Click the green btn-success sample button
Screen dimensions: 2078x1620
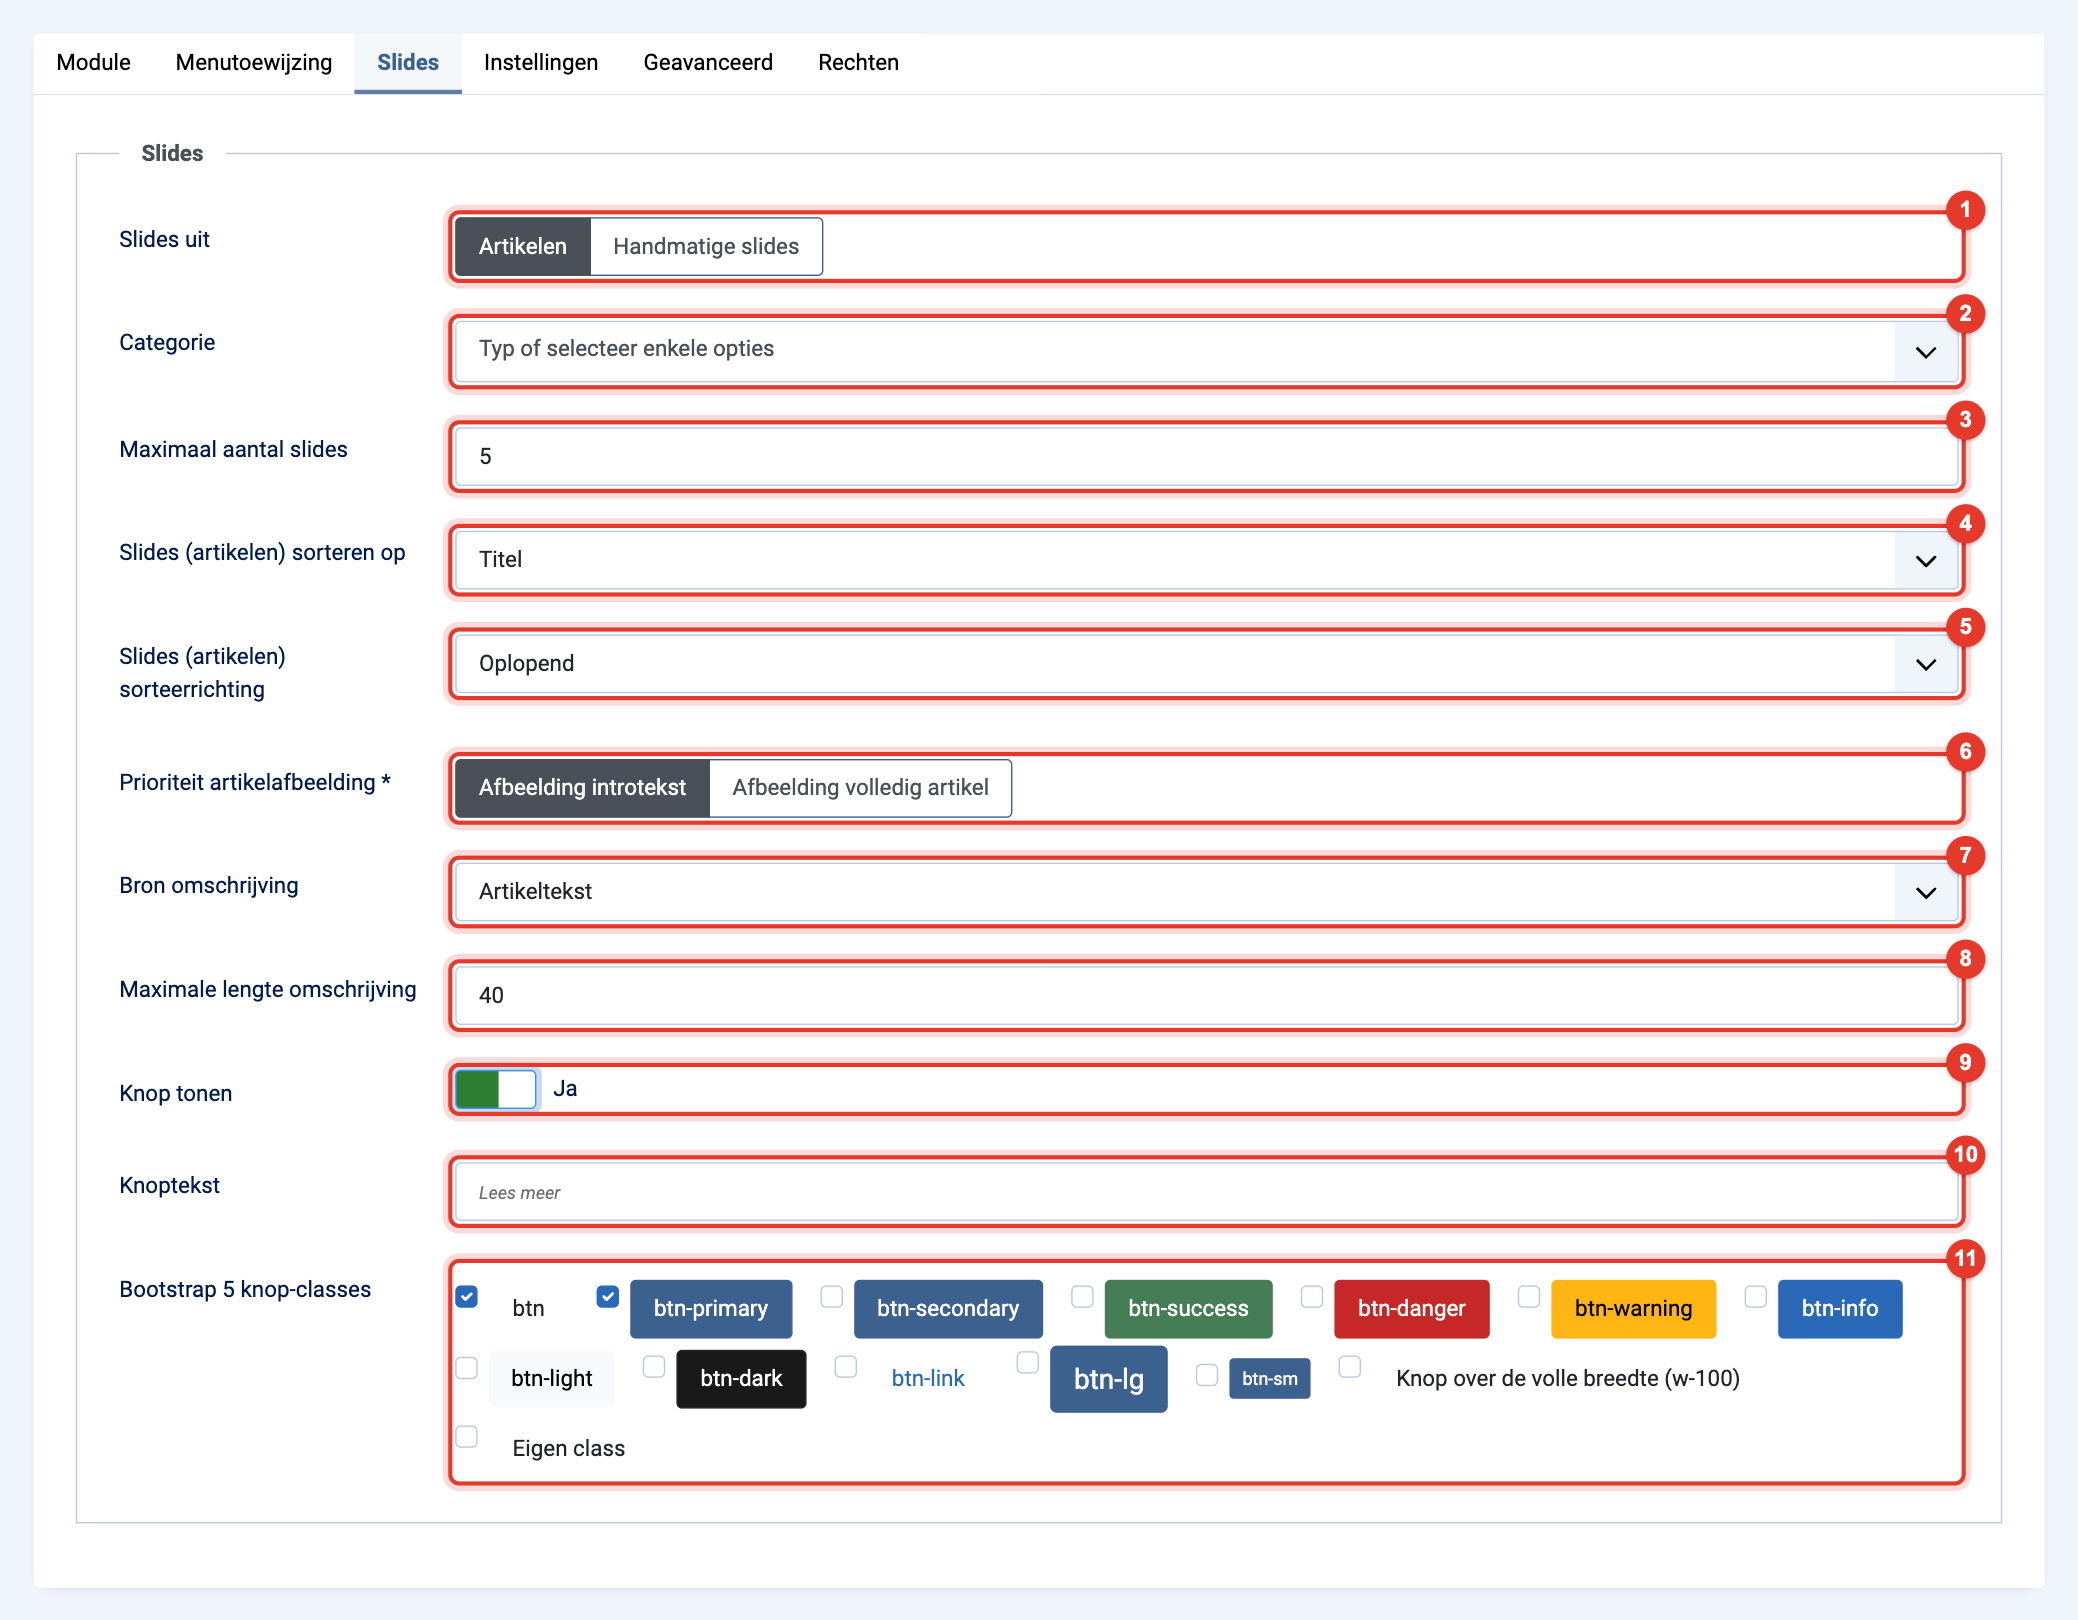pyautogui.click(x=1189, y=1309)
